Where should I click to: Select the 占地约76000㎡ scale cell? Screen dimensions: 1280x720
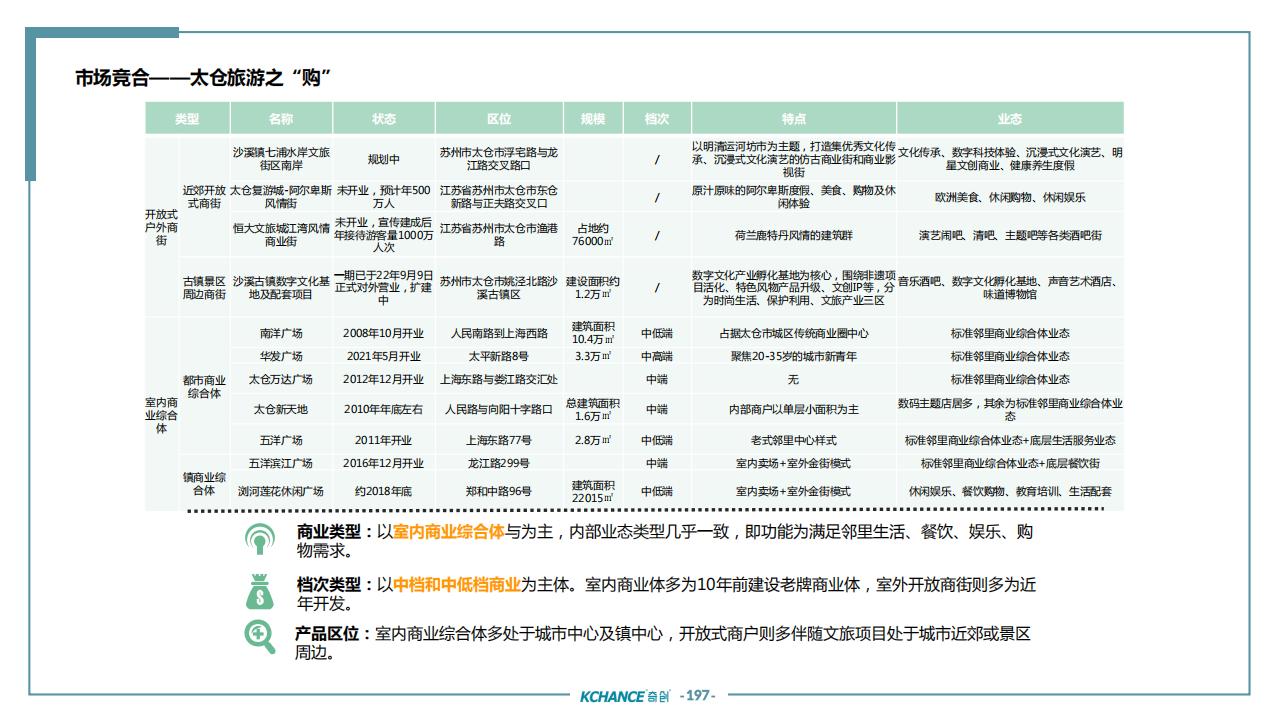pos(593,235)
